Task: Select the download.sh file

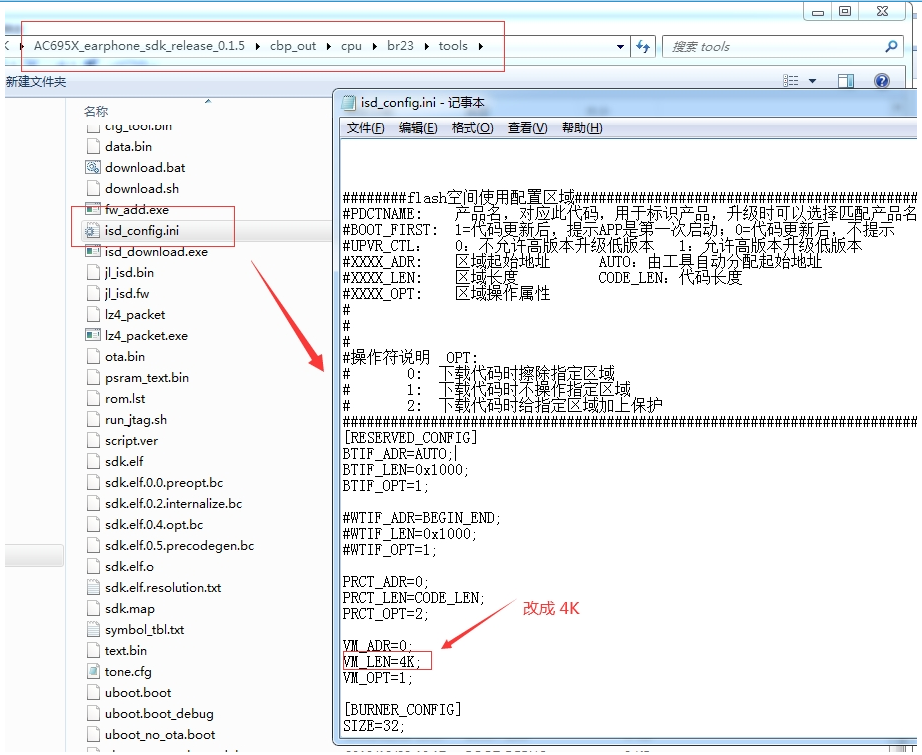Action: pyautogui.click(x=142, y=189)
